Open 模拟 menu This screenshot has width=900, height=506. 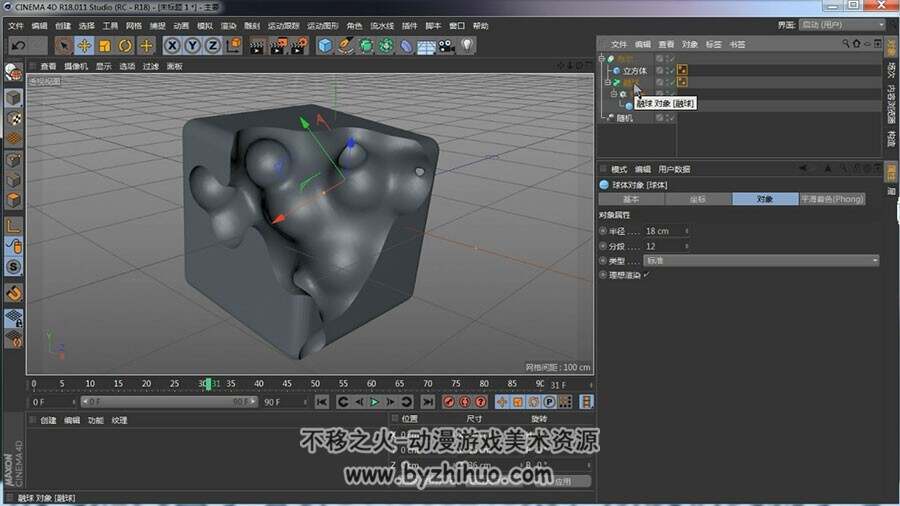point(205,26)
